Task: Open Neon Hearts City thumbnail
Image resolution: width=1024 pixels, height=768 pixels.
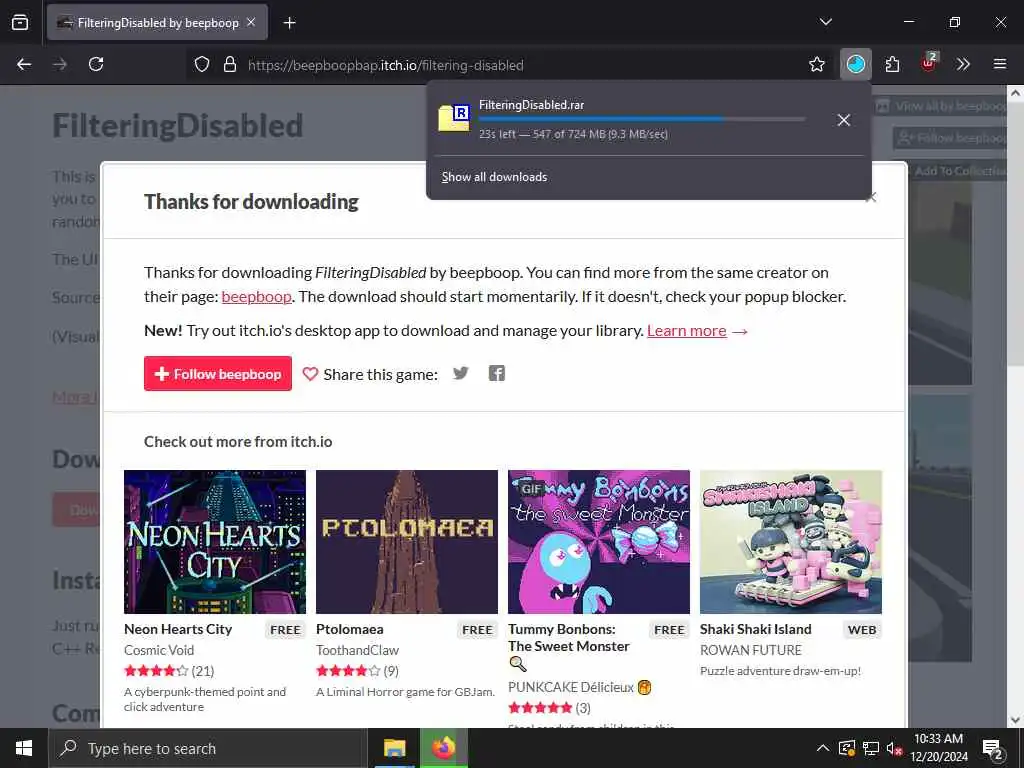Action: tap(215, 542)
